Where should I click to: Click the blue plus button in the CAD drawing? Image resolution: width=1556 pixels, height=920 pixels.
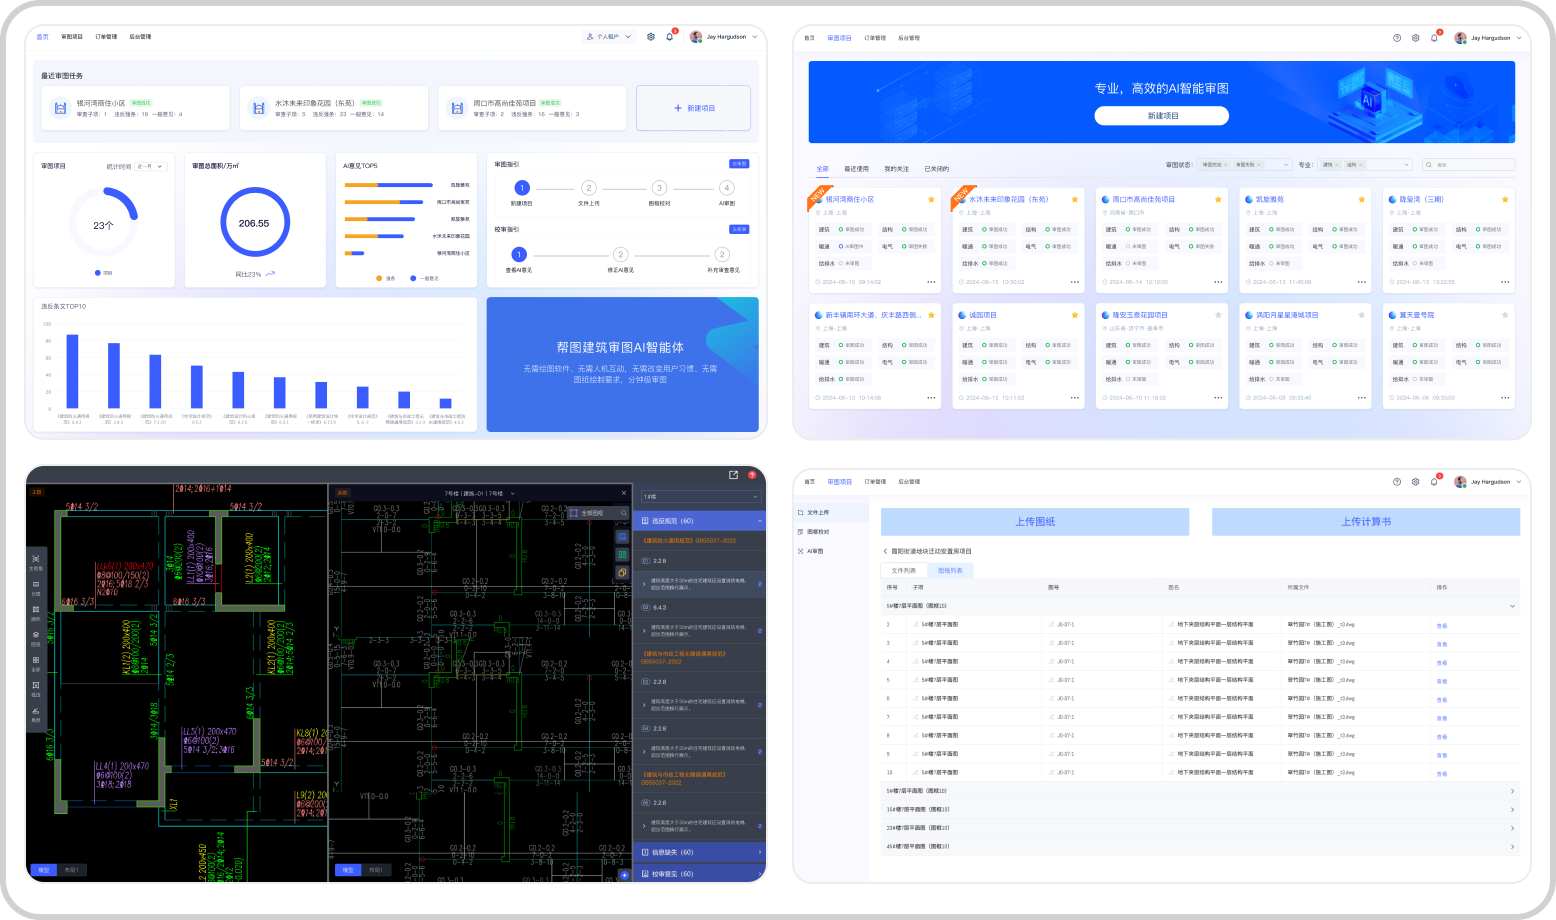coord(624,875)
